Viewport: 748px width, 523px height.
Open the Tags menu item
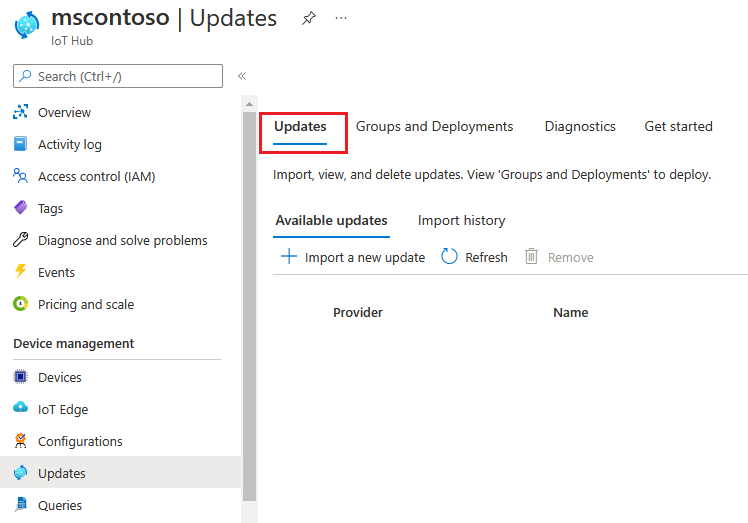(51, 209)
